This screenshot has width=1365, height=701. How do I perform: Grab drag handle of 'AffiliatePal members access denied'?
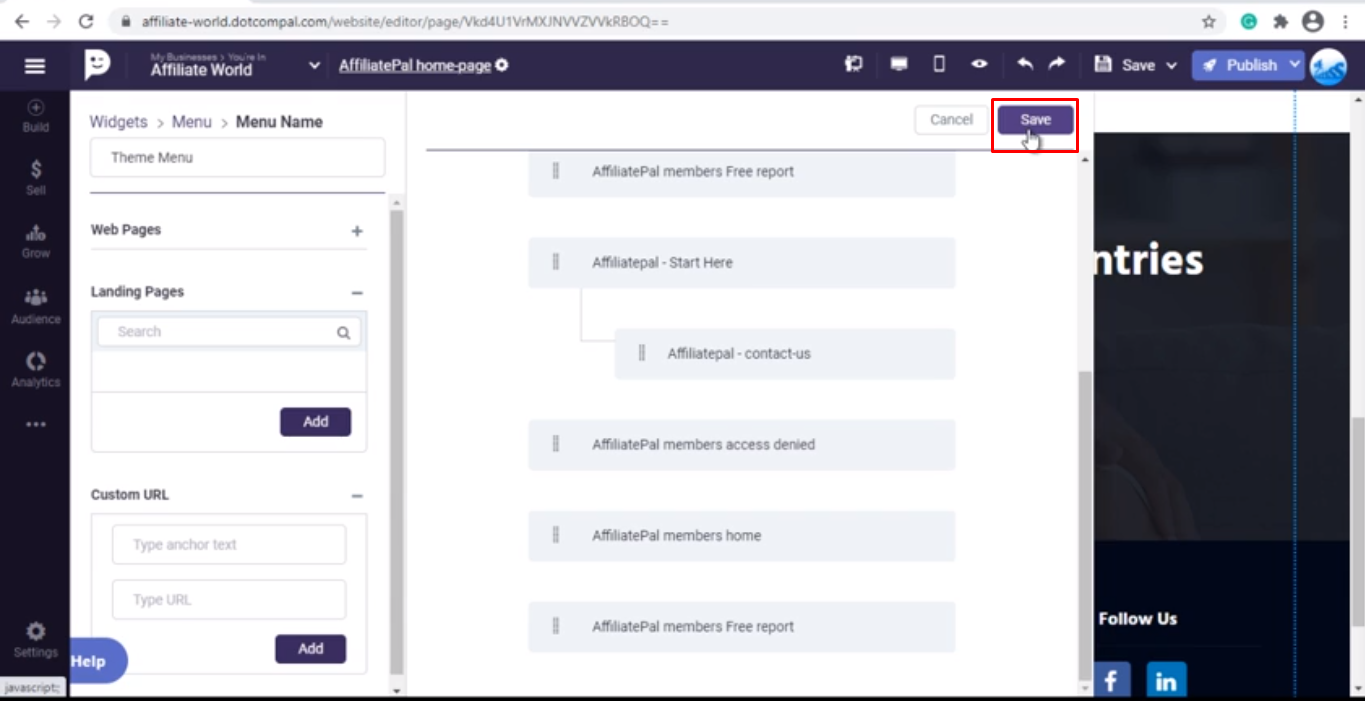coord(556,444)
